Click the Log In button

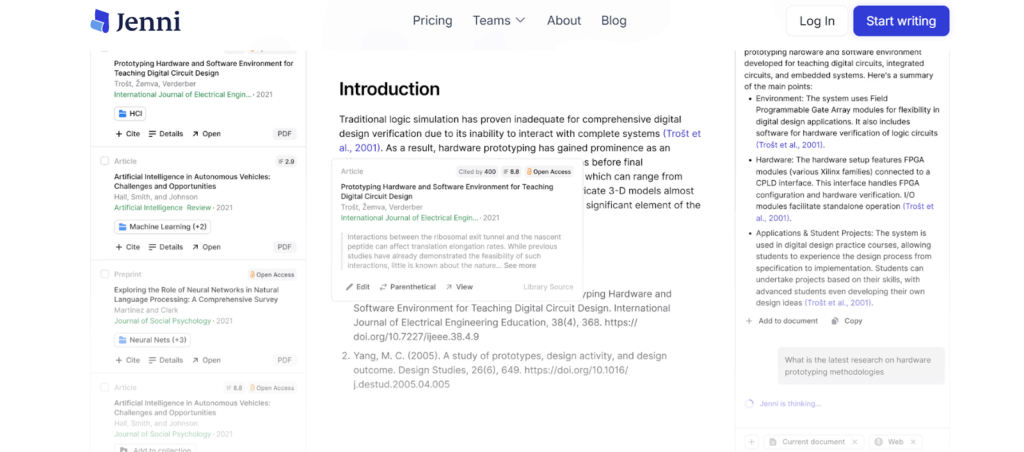(x=816, y=21)
